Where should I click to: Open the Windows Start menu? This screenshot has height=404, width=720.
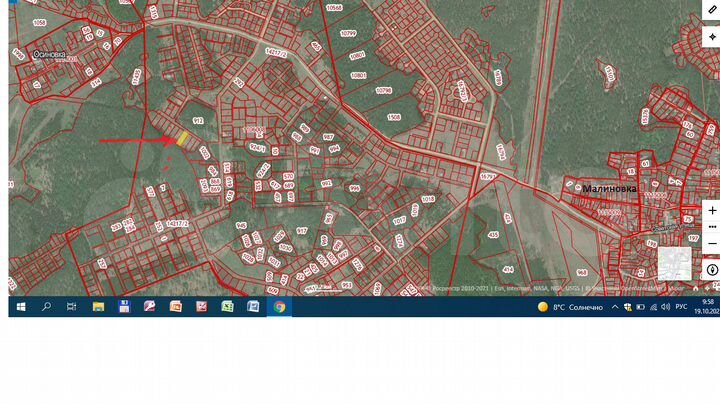pos(20,307)
